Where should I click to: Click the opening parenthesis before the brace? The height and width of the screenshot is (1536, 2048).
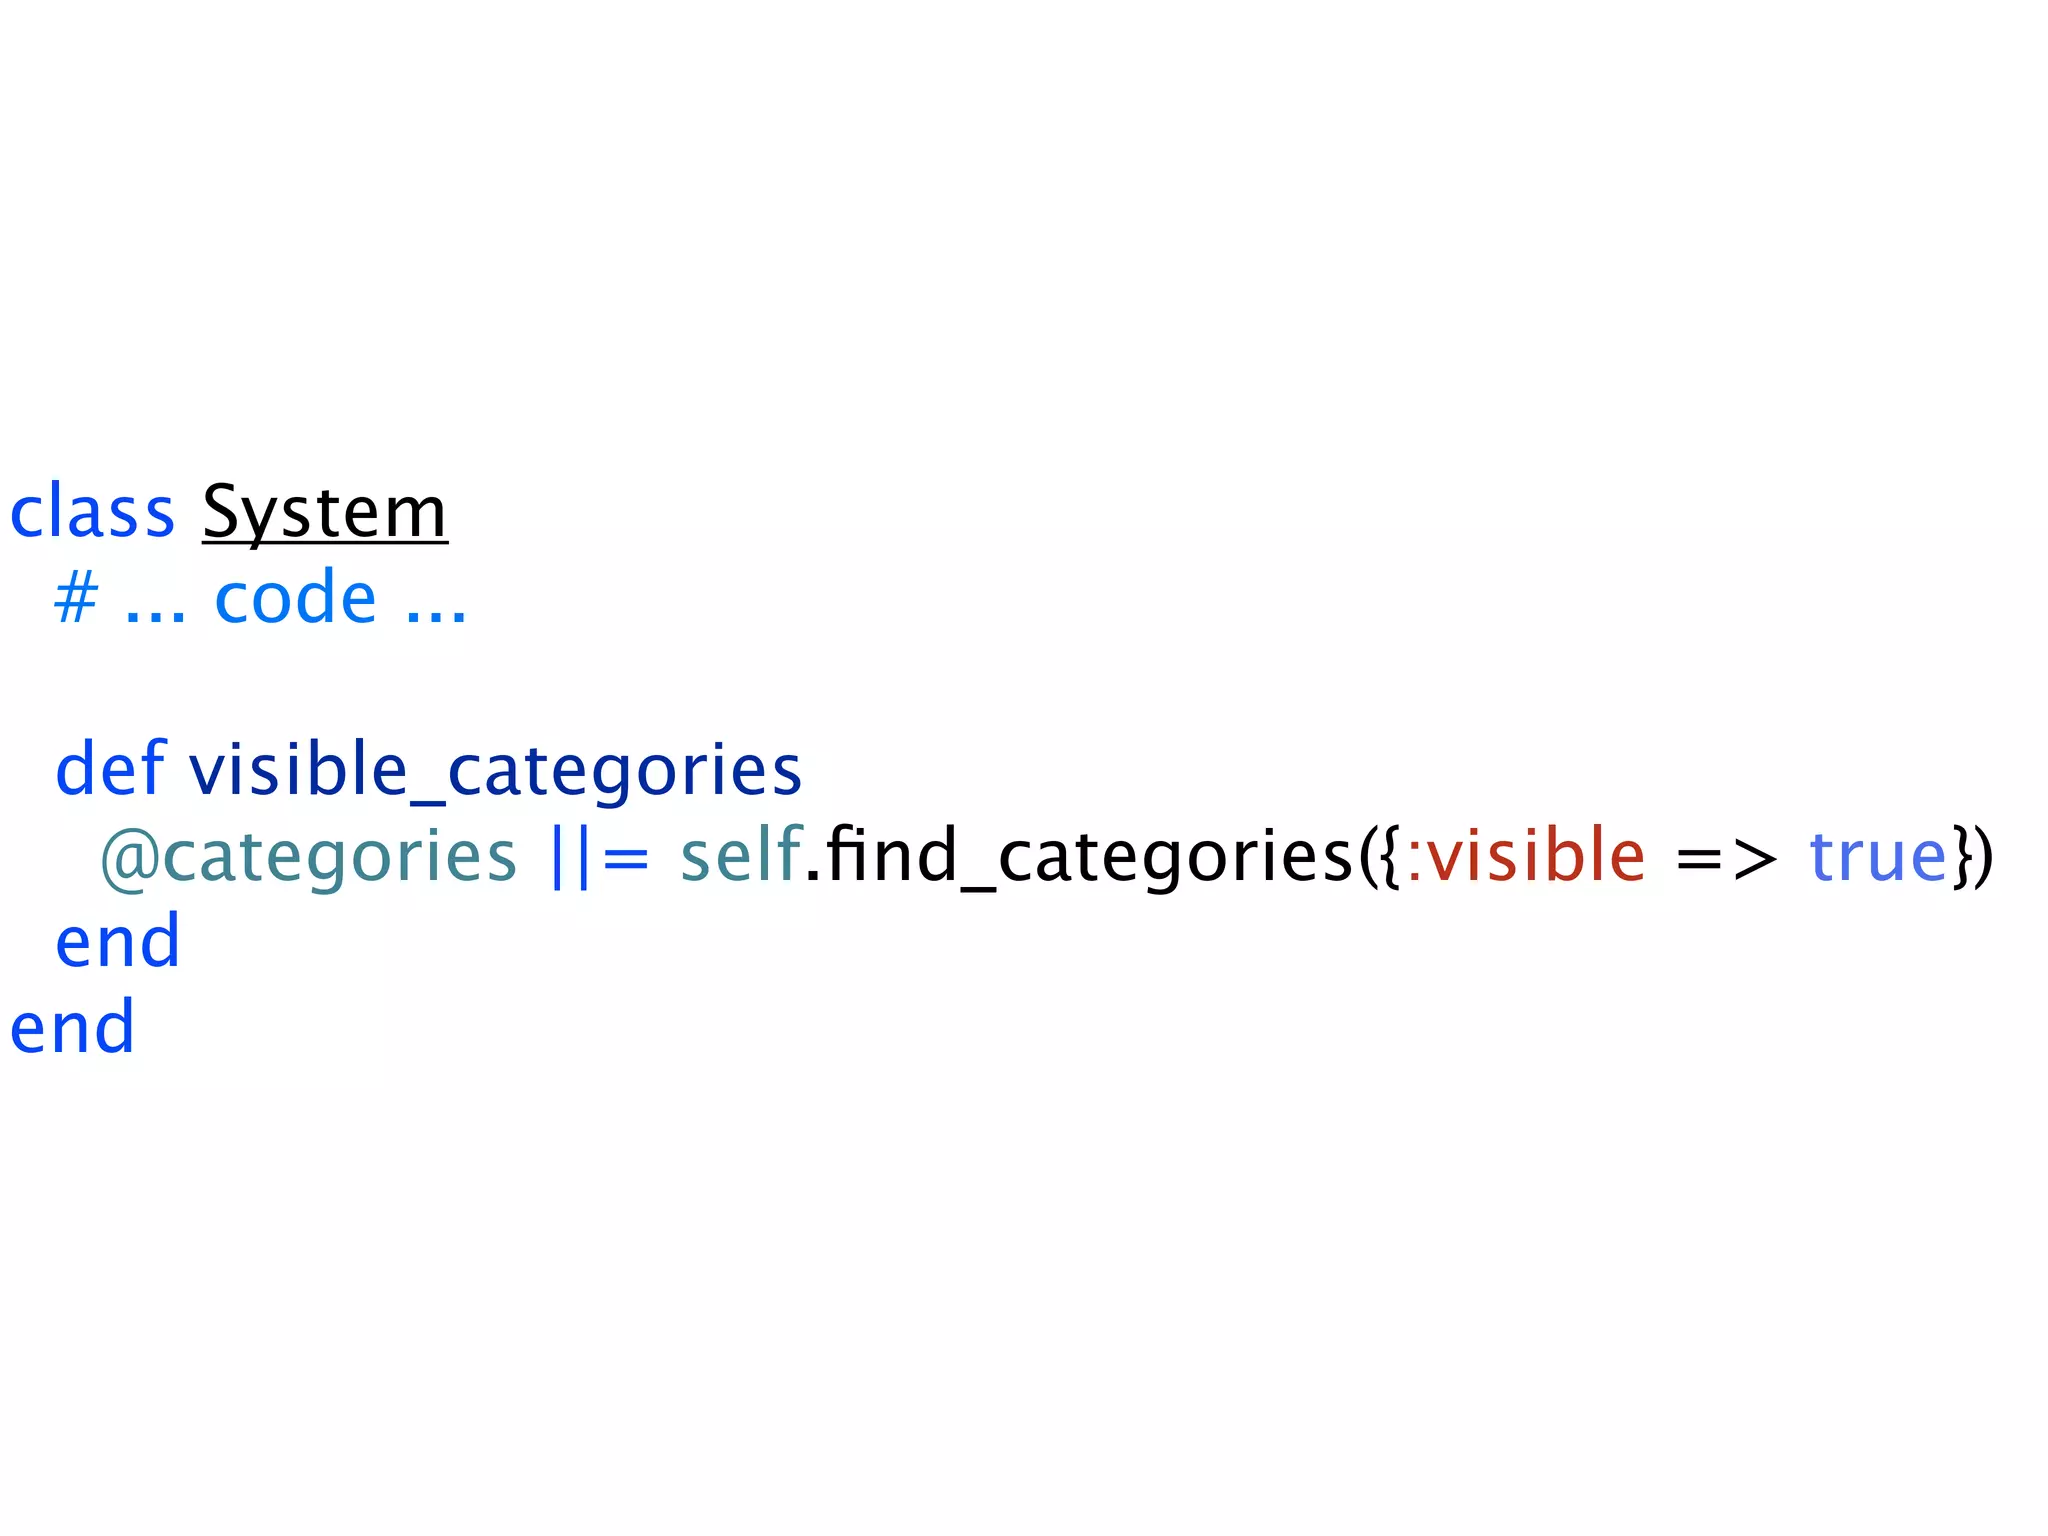[x=1365, y=857]
